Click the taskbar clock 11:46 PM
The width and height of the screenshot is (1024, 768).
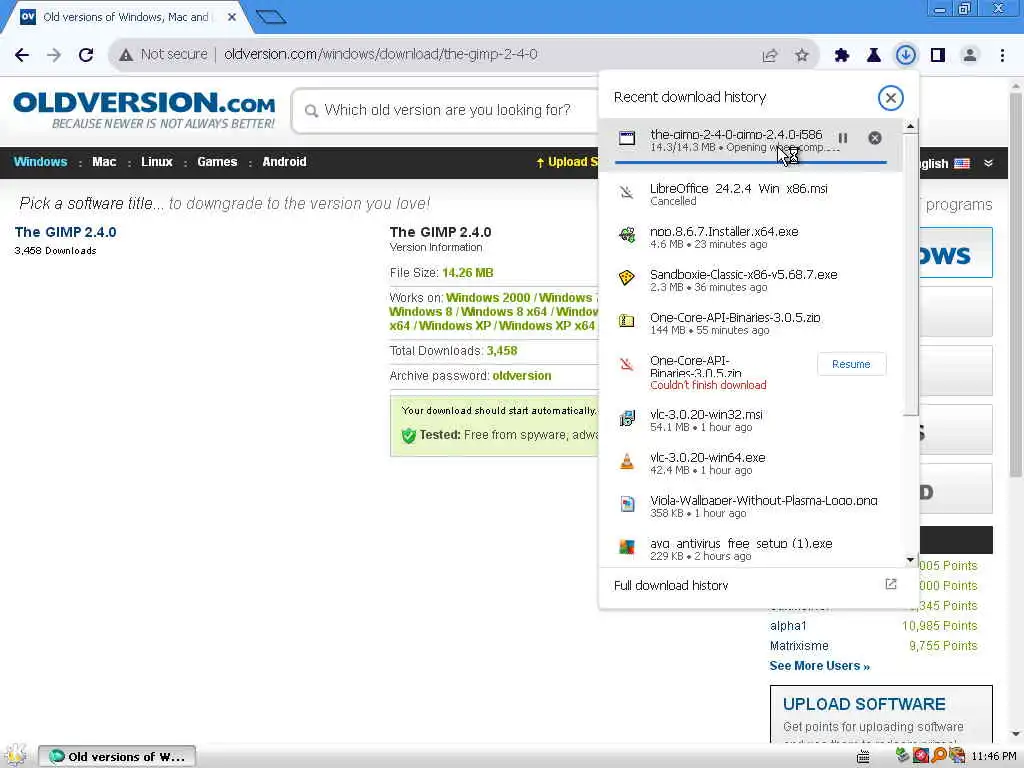994,756
